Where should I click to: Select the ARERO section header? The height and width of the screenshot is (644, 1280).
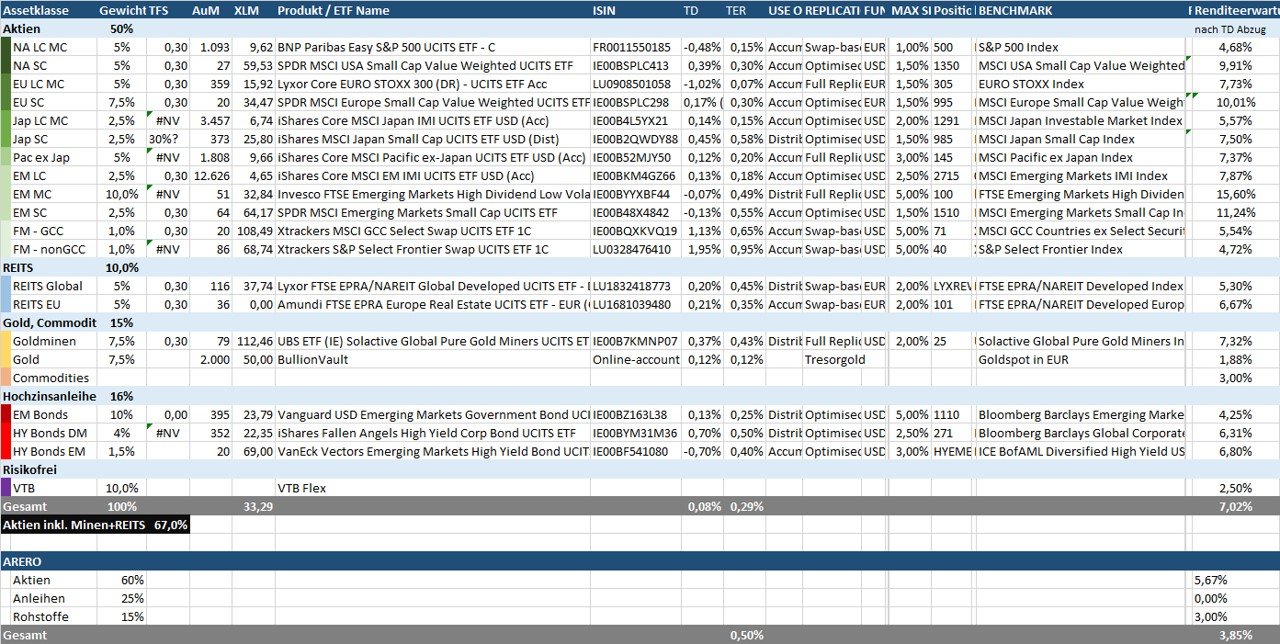21,562
